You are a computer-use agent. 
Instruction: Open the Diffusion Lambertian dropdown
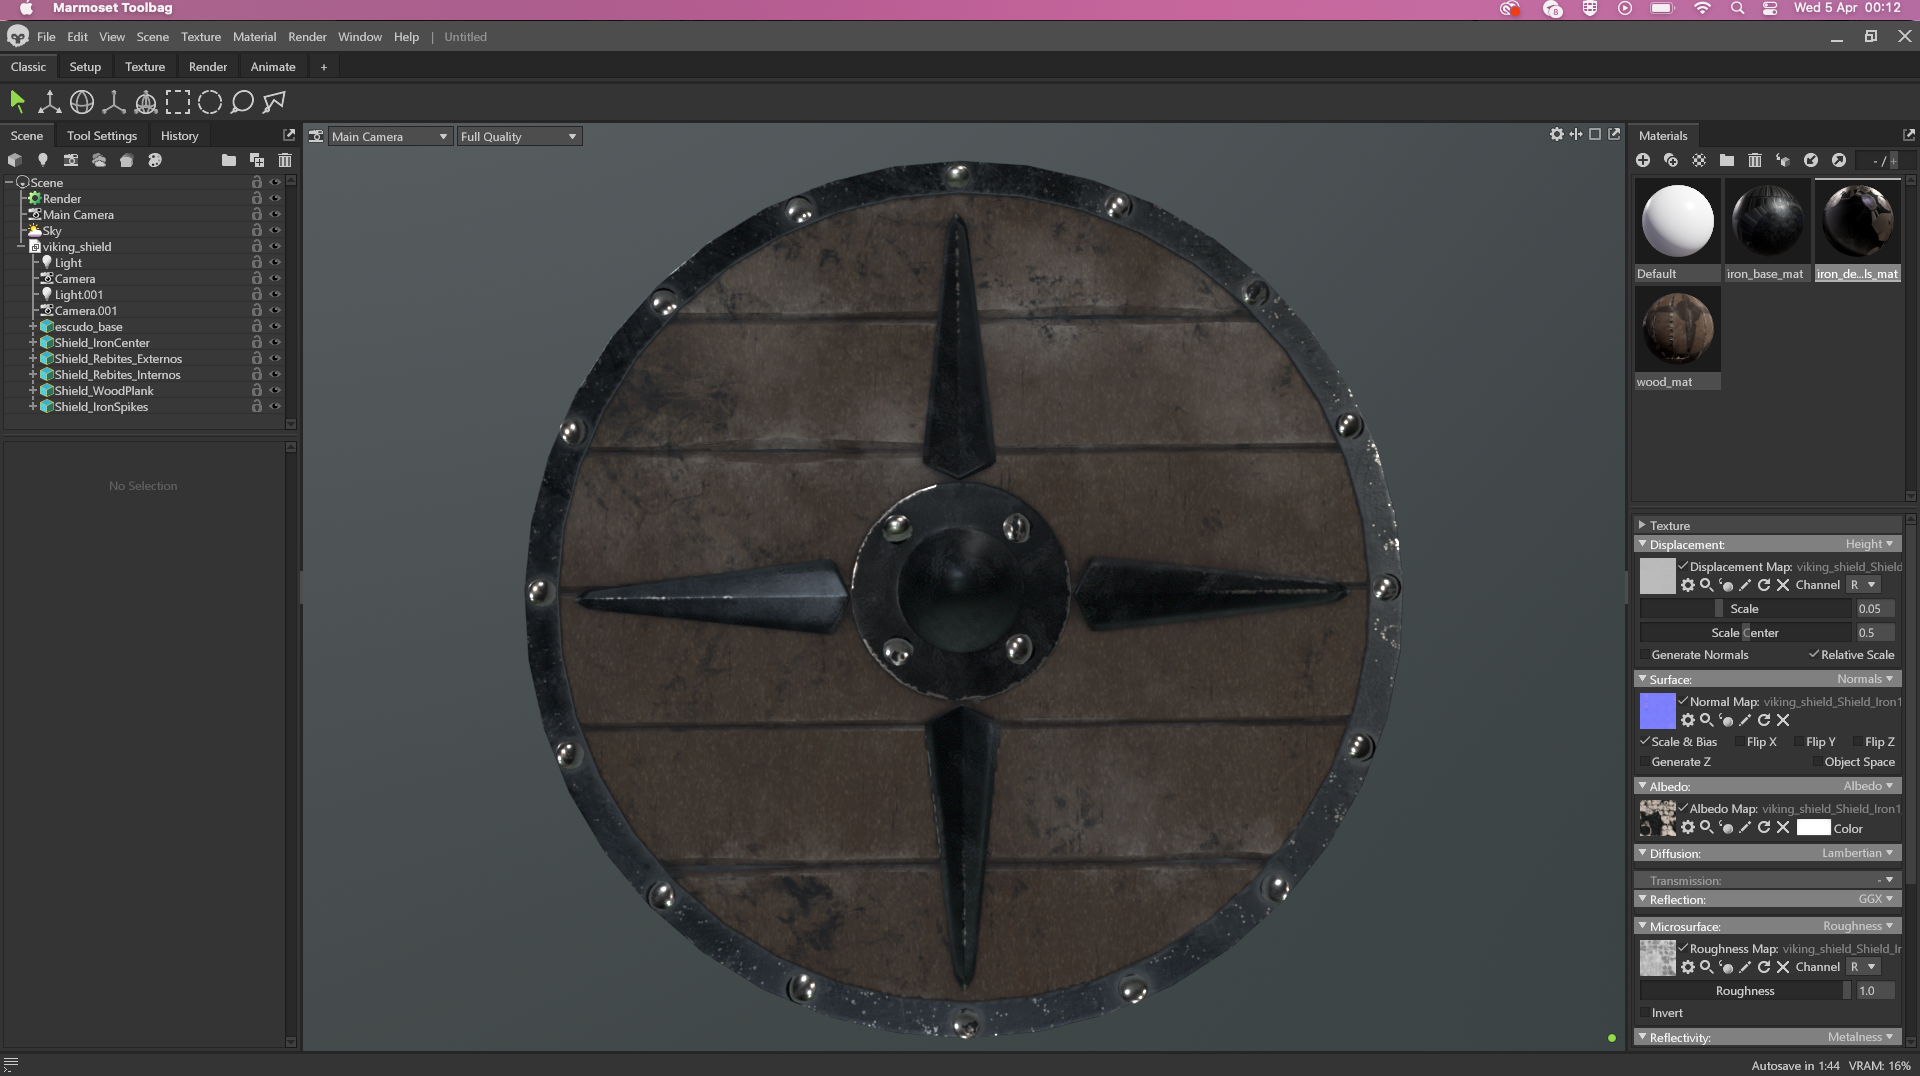coord(1857,853)
